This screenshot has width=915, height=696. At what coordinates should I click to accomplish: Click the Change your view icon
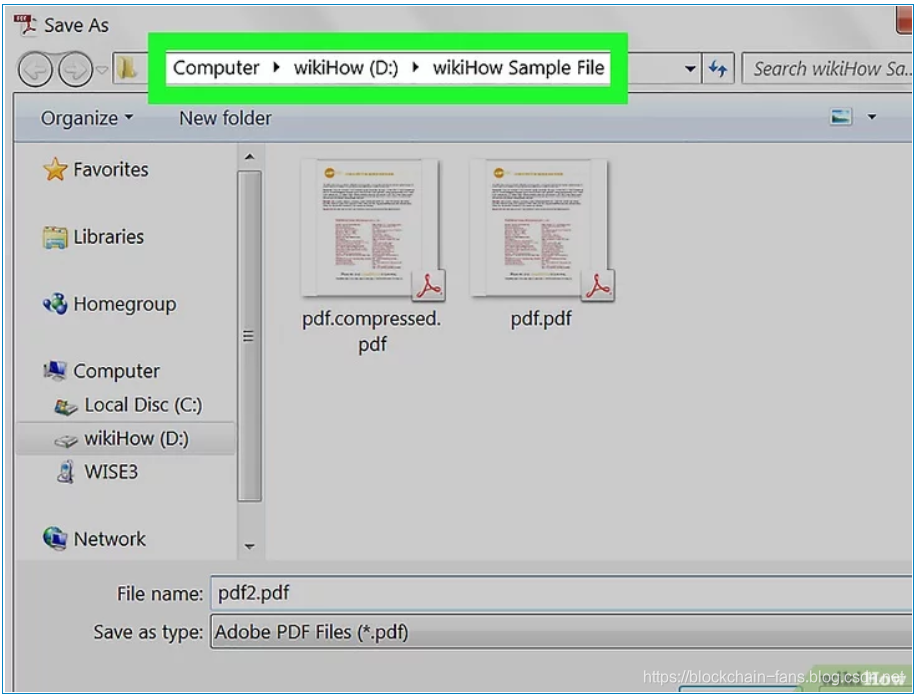[840, 117]
